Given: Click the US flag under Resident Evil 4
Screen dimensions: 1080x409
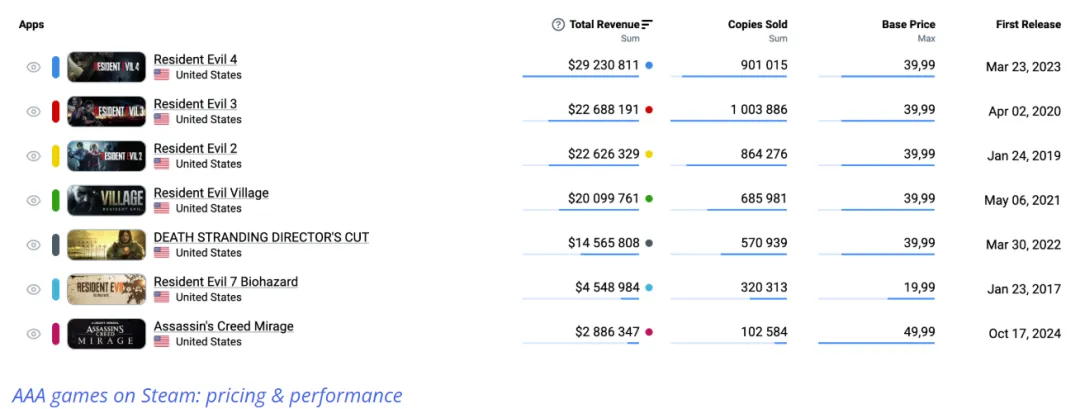Looking at the screenshot, I should [161, 75].
